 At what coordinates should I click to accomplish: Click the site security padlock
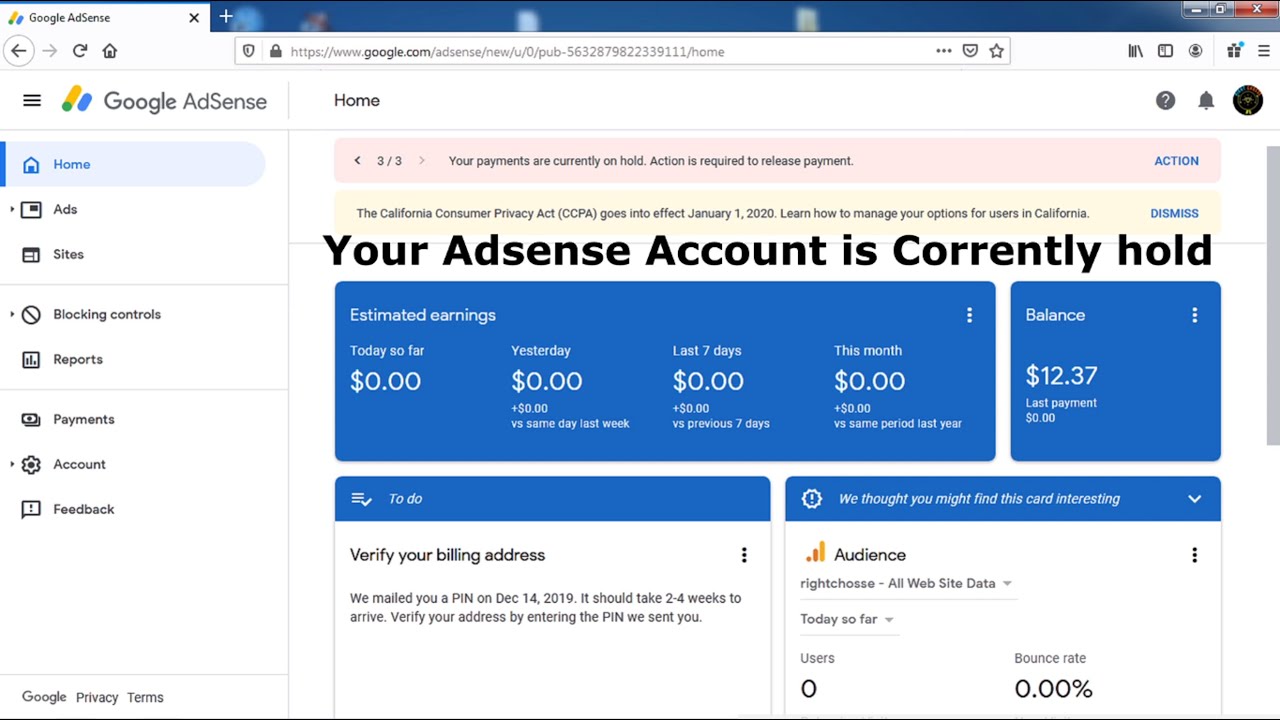tap(275, 51)
